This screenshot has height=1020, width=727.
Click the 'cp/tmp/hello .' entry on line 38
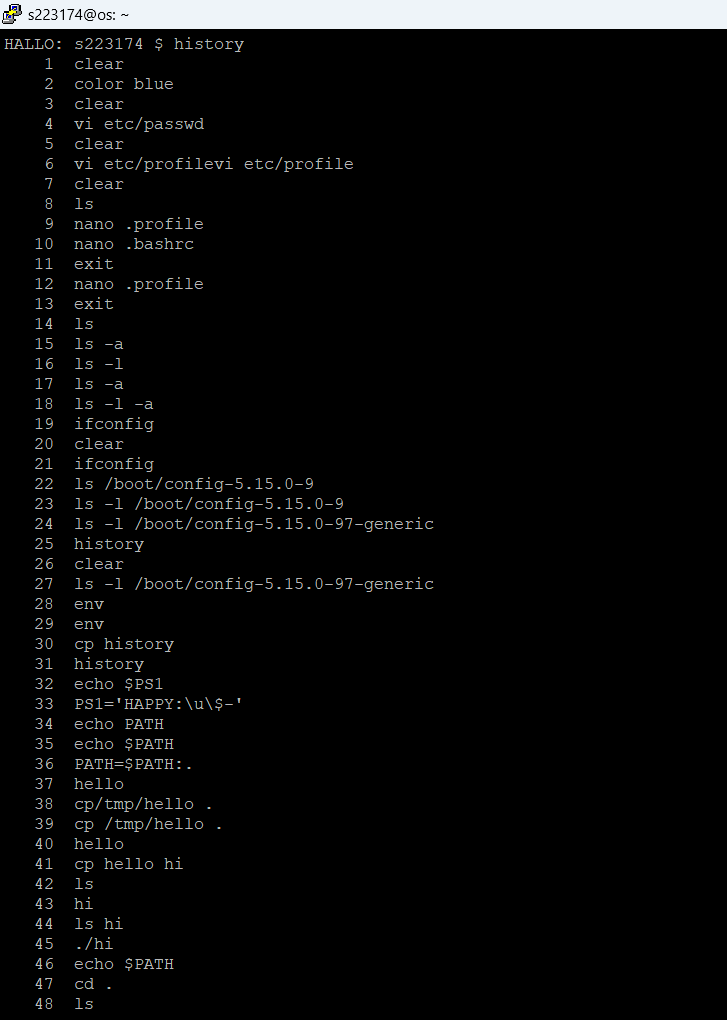(143, 804)
